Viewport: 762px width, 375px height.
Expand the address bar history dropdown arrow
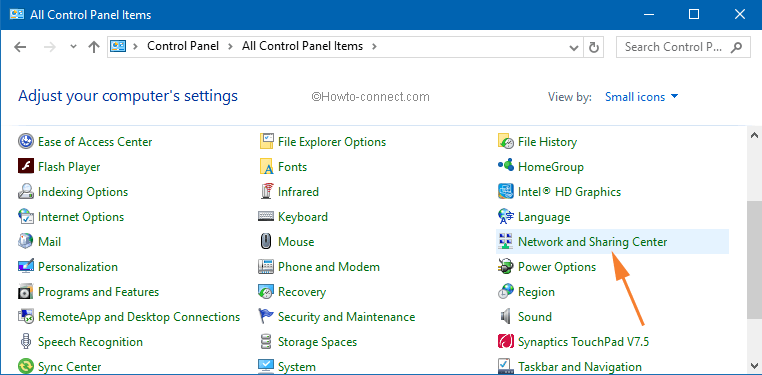point(573,47)
